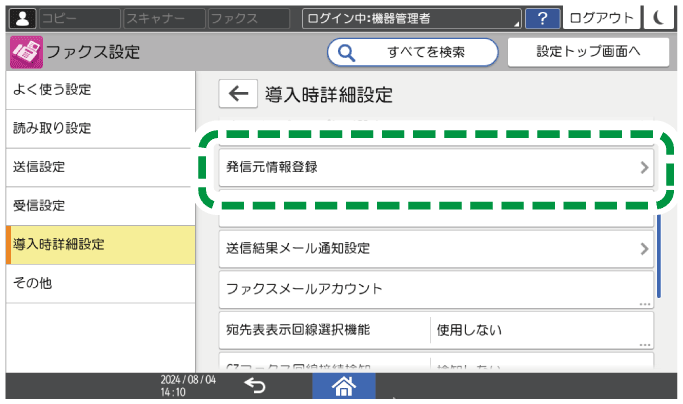Click the blue vertical scrollbar
This screenshot has height=404, width=683.
click(x=659, y=255)
